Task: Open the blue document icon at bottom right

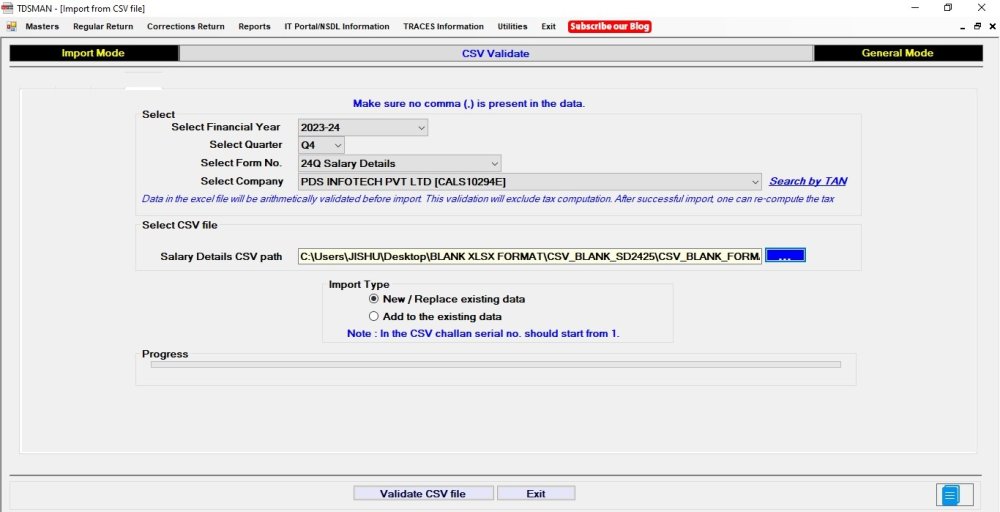Action: pyautogui.click(x=950, y=495)
